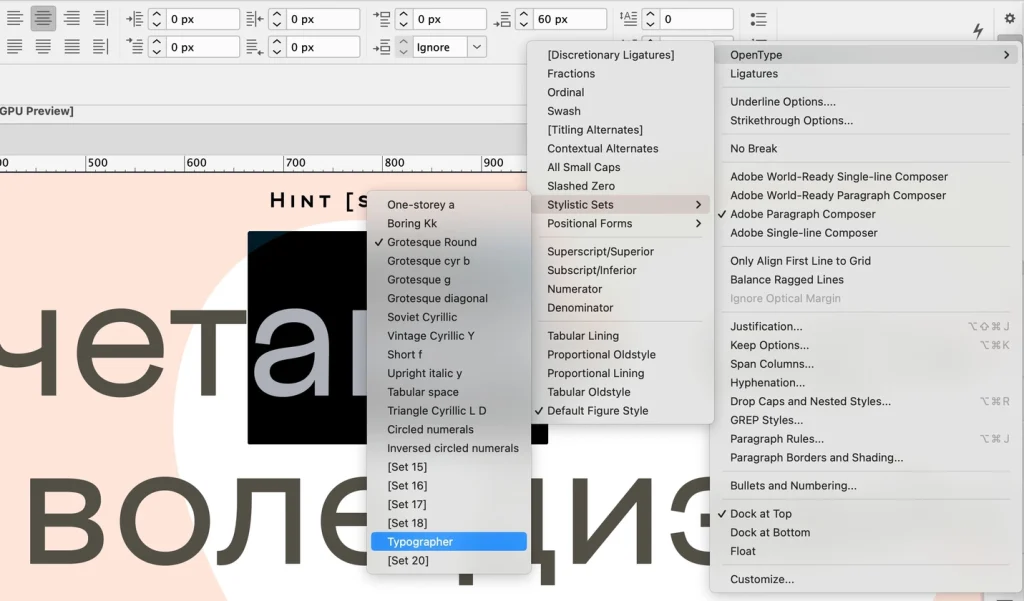Click the left indent stepper arrows

tap(157, 19)
